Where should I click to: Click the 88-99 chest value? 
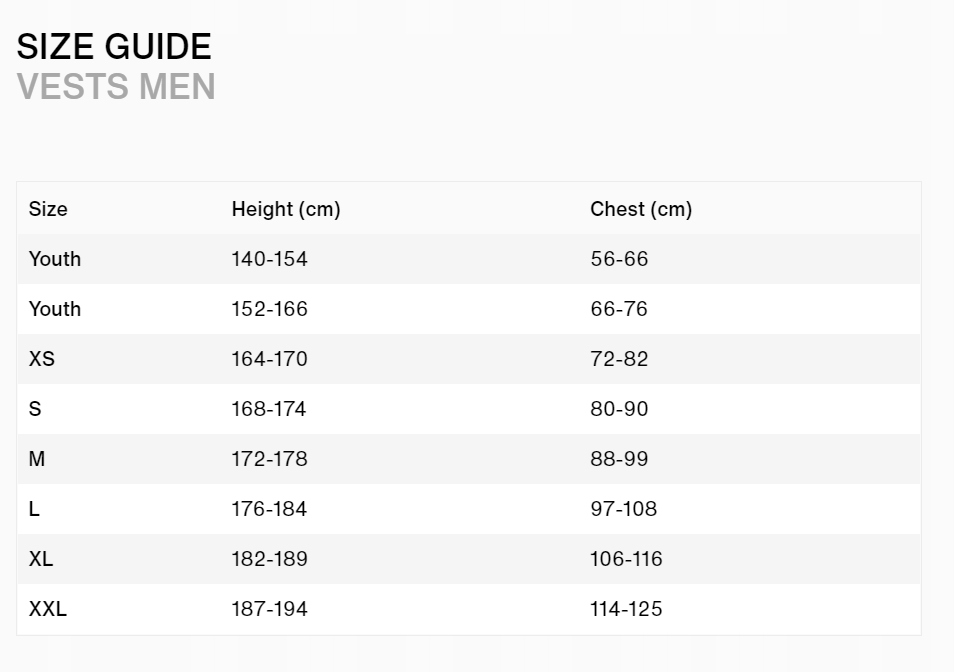[x=619, y=459]
